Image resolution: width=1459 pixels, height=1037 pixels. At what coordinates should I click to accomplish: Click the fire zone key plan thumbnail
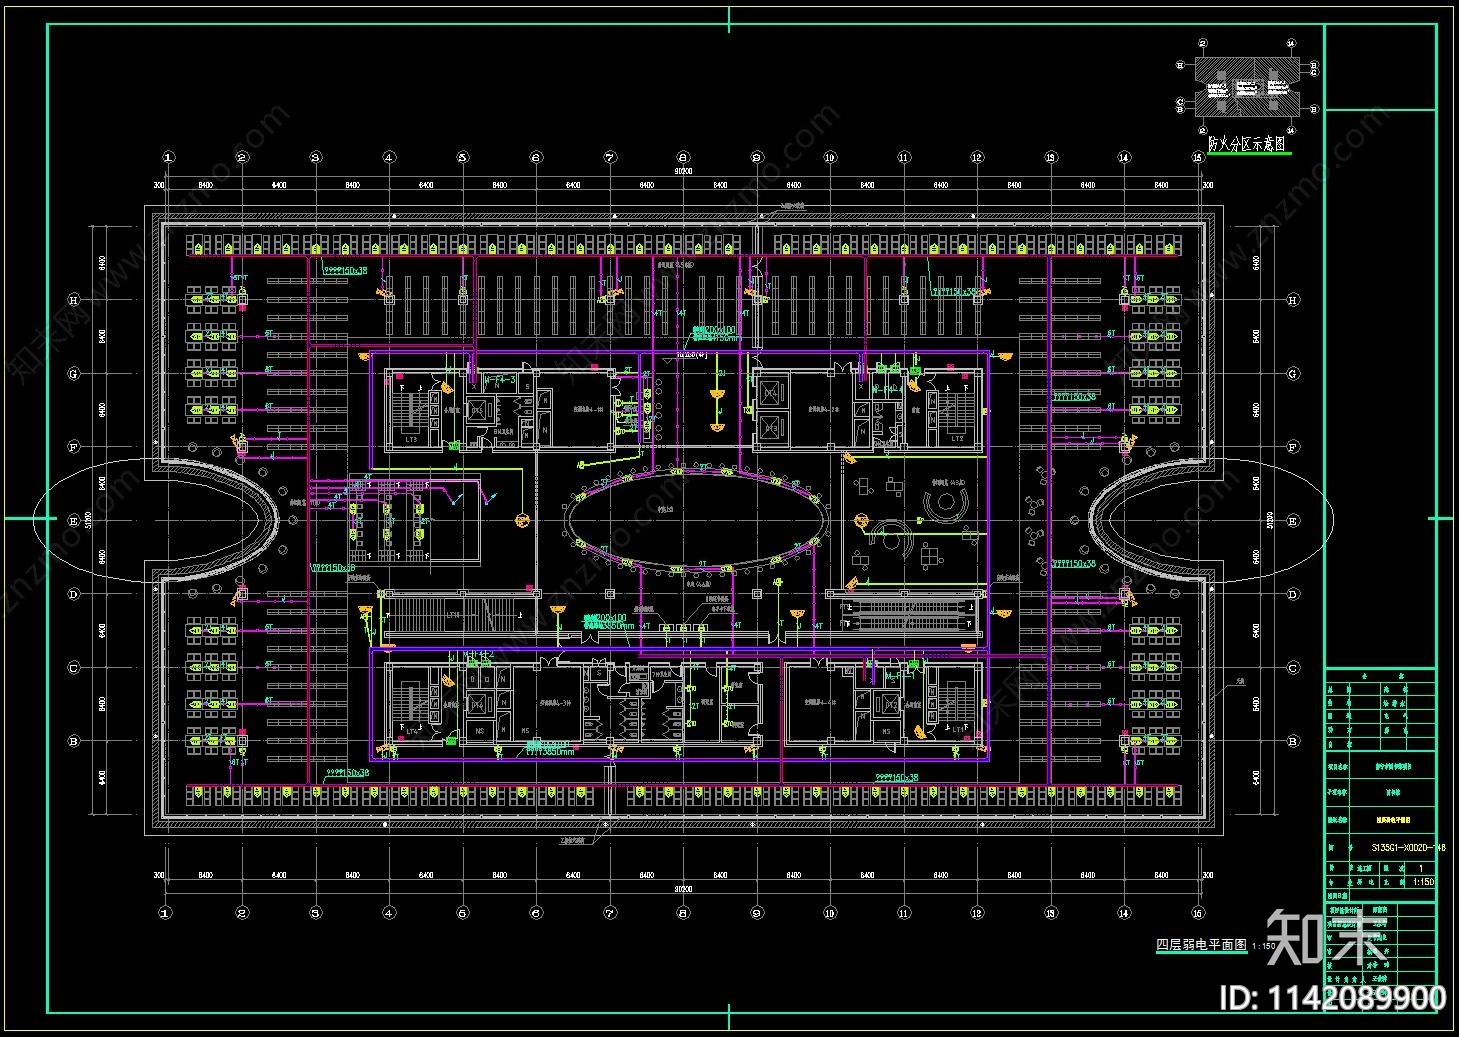point(1247,86)
